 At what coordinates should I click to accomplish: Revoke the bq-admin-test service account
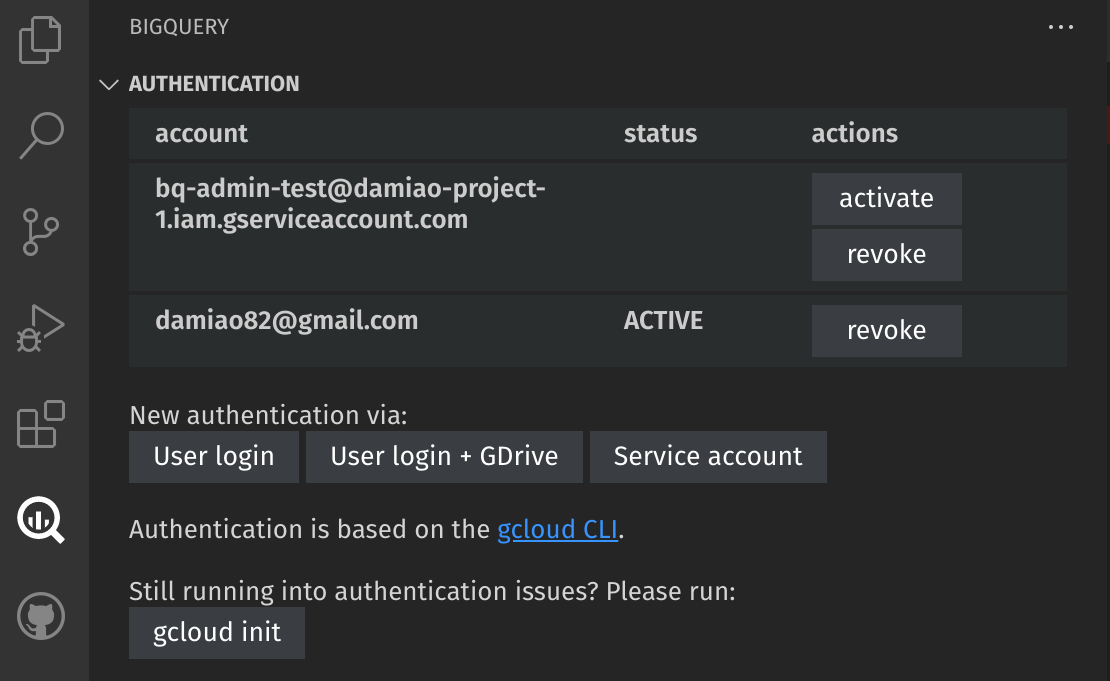886,255
